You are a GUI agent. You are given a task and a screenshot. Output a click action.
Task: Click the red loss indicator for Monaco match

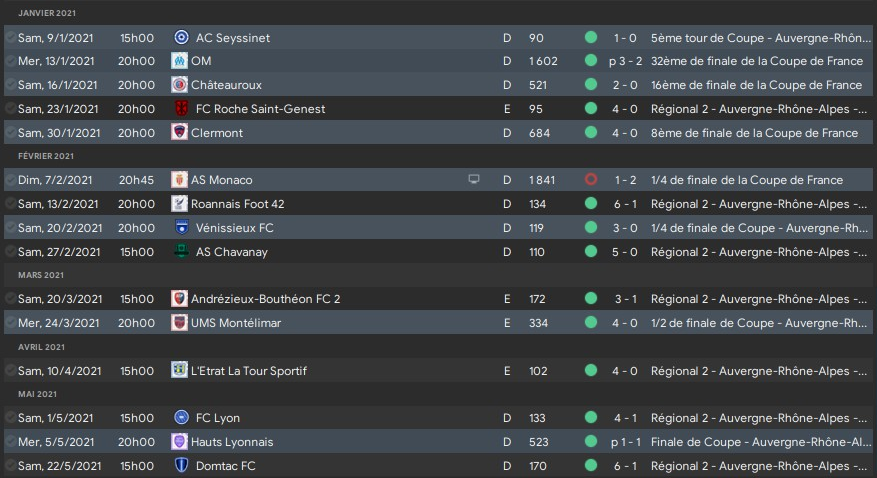[591, 180]
